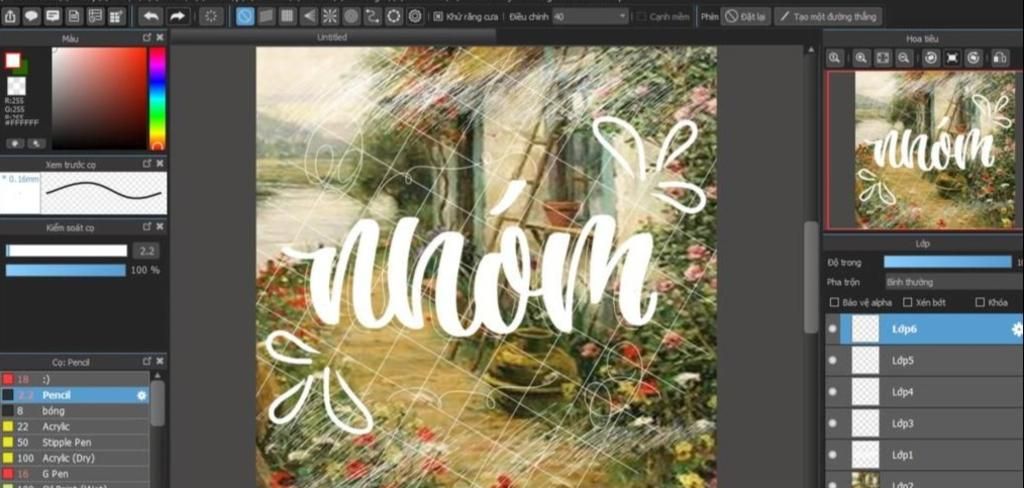The width and height of the screenshot is (1024, 488).
Task: Enable vanishing point snap
Action: click(309, 16)
